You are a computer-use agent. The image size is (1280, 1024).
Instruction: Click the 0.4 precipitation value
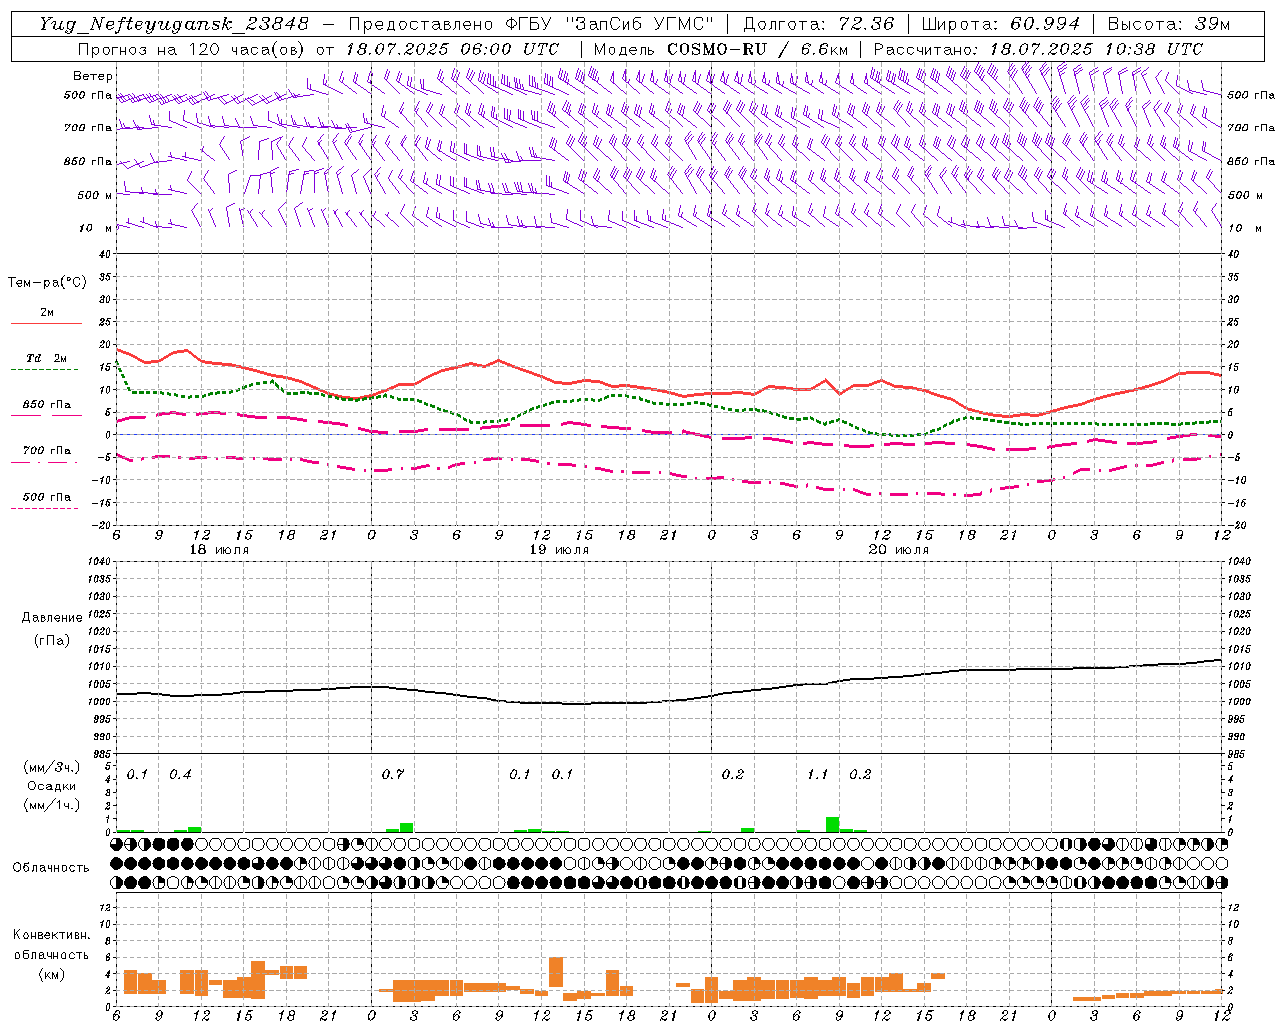(180, 774)
